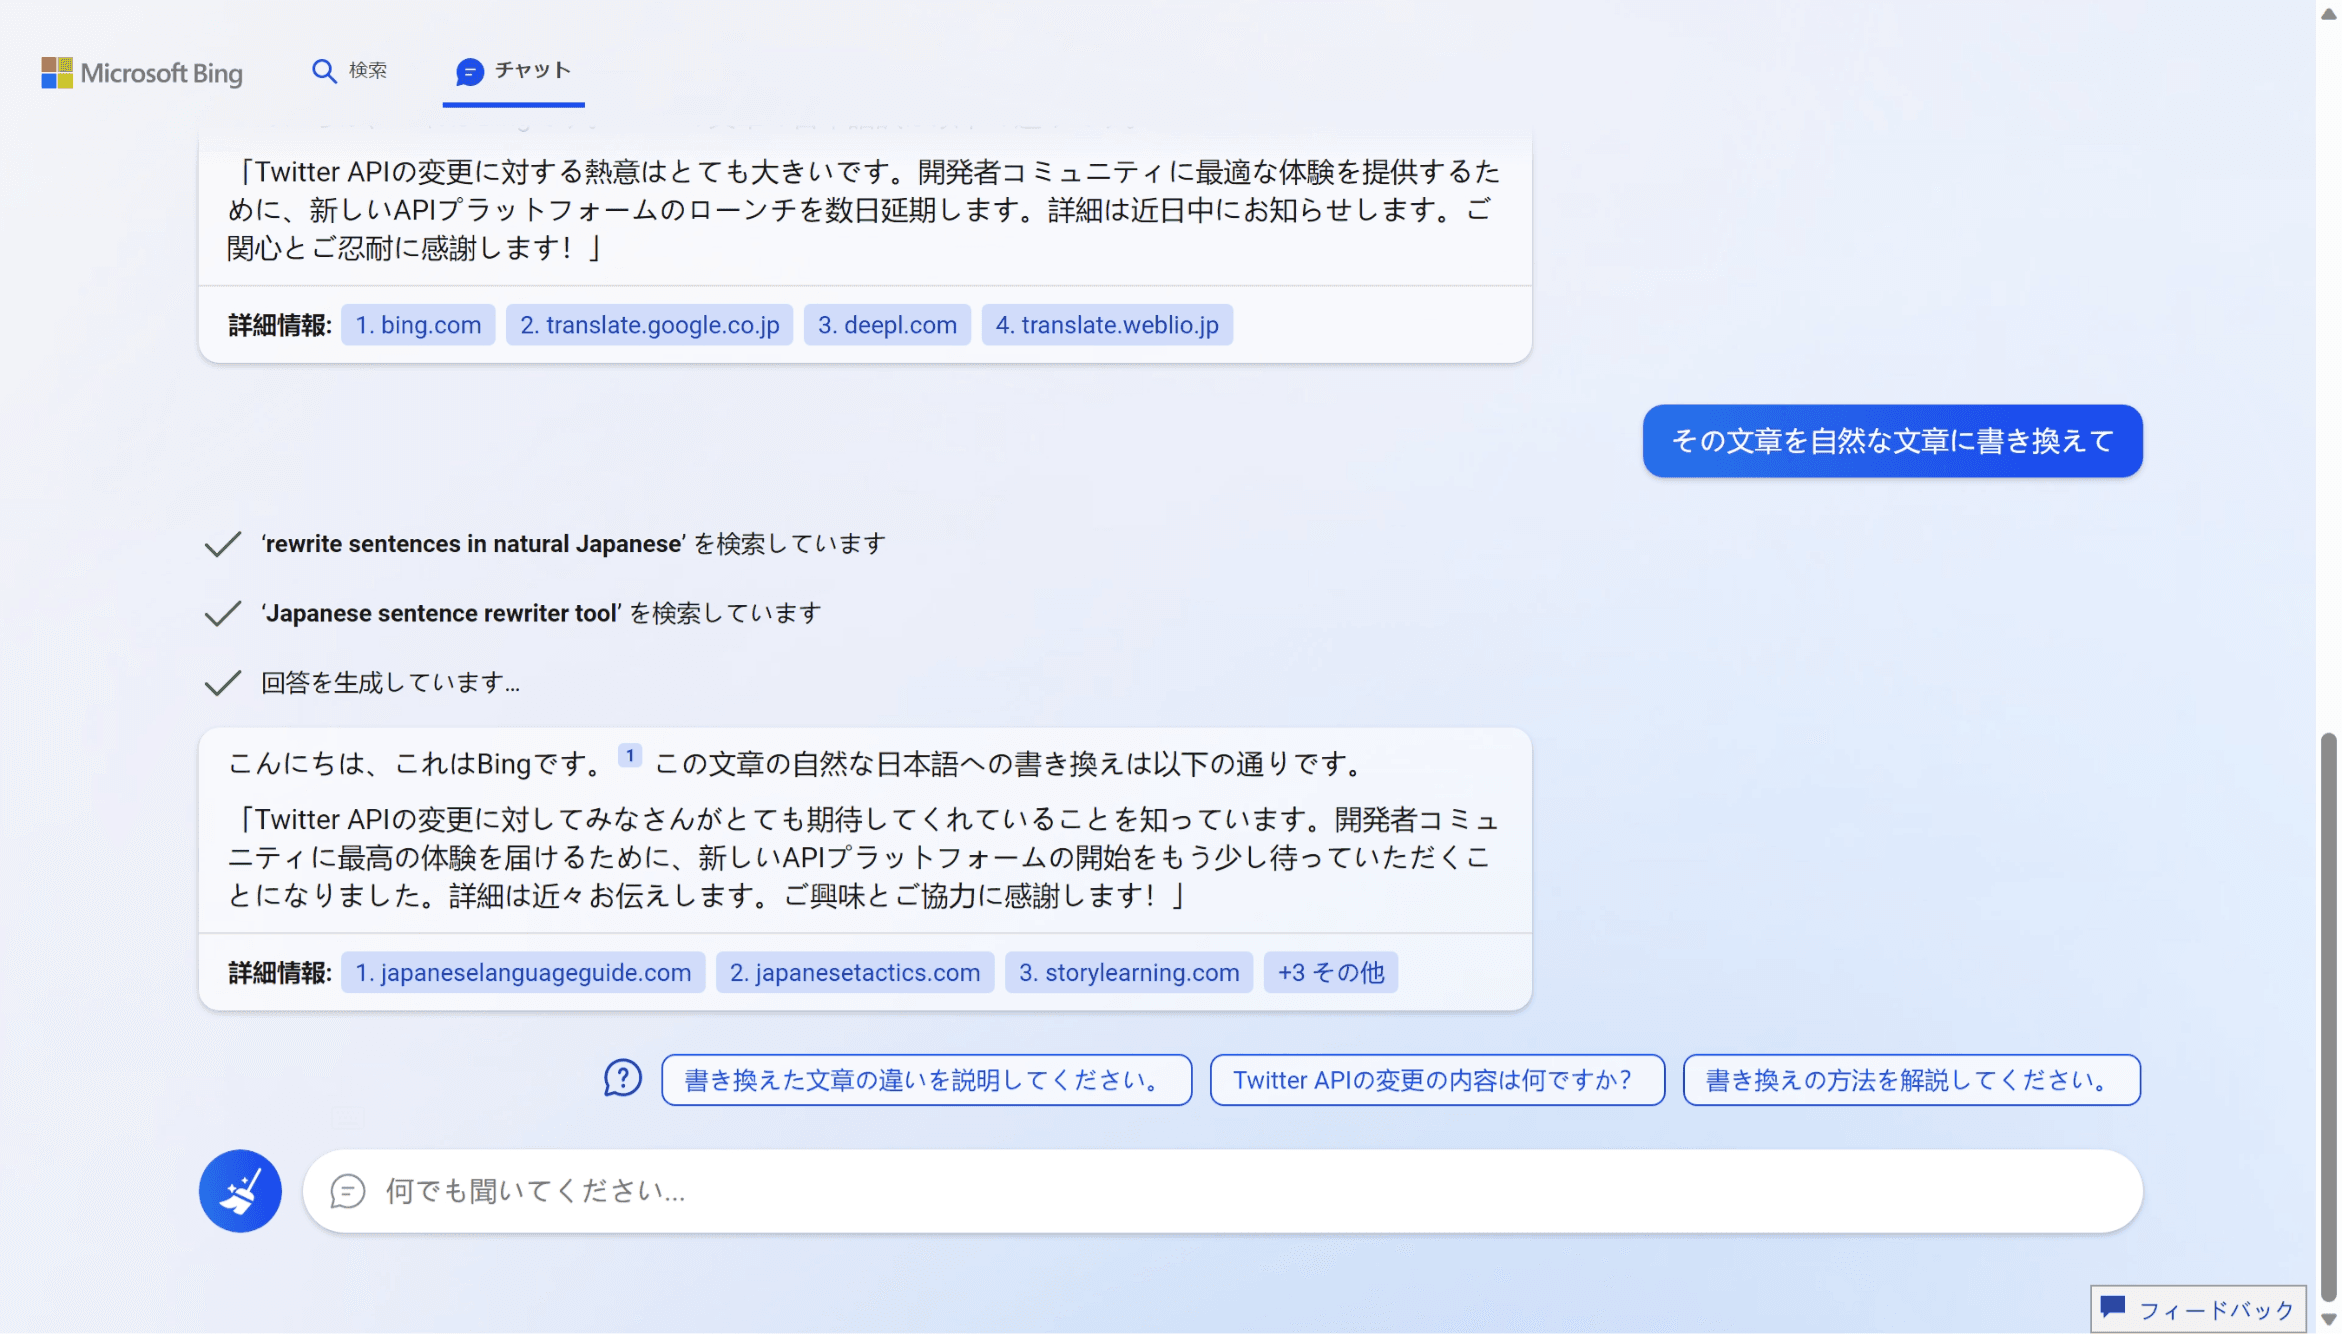Image resolution: width=2342 pixels, height=1334 pixels.
Task: Open the チャット tab
Action: (513, 70)
